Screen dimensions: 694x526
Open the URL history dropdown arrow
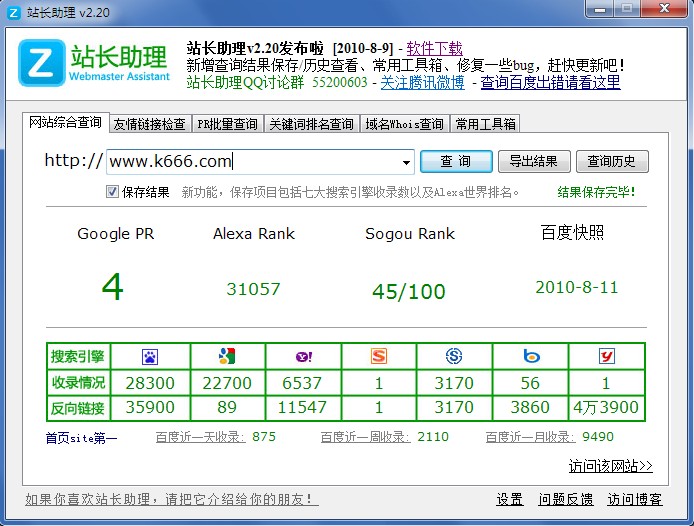(x=406, y=162)
